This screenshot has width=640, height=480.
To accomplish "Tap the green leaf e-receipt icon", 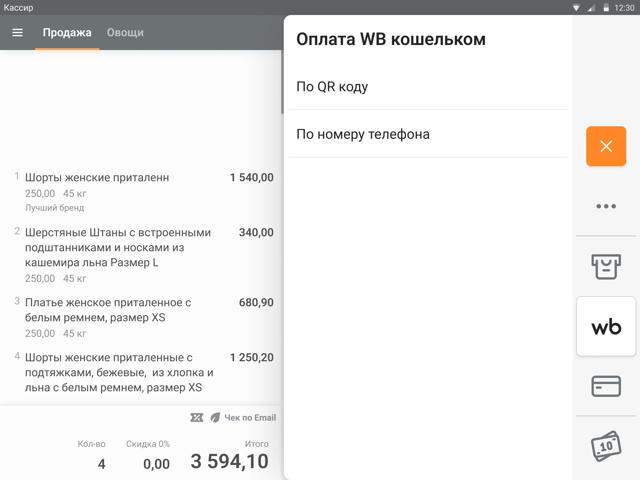I will click(214, 417).
